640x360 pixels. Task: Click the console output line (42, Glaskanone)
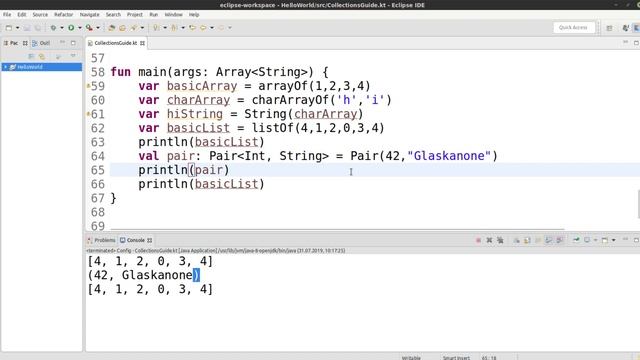point(144,275)
